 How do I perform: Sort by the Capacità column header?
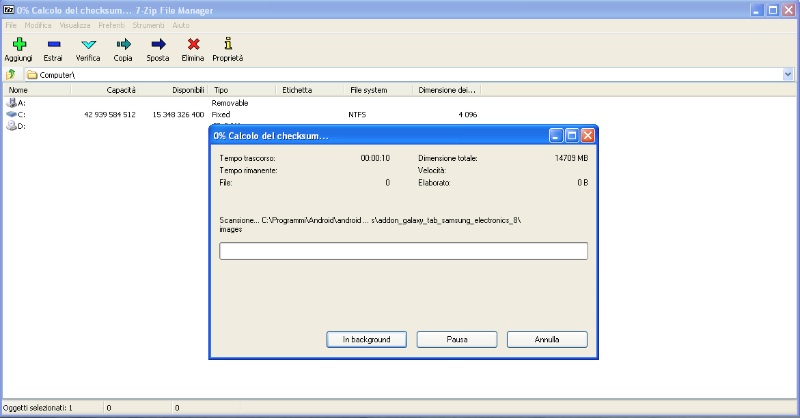120,90
